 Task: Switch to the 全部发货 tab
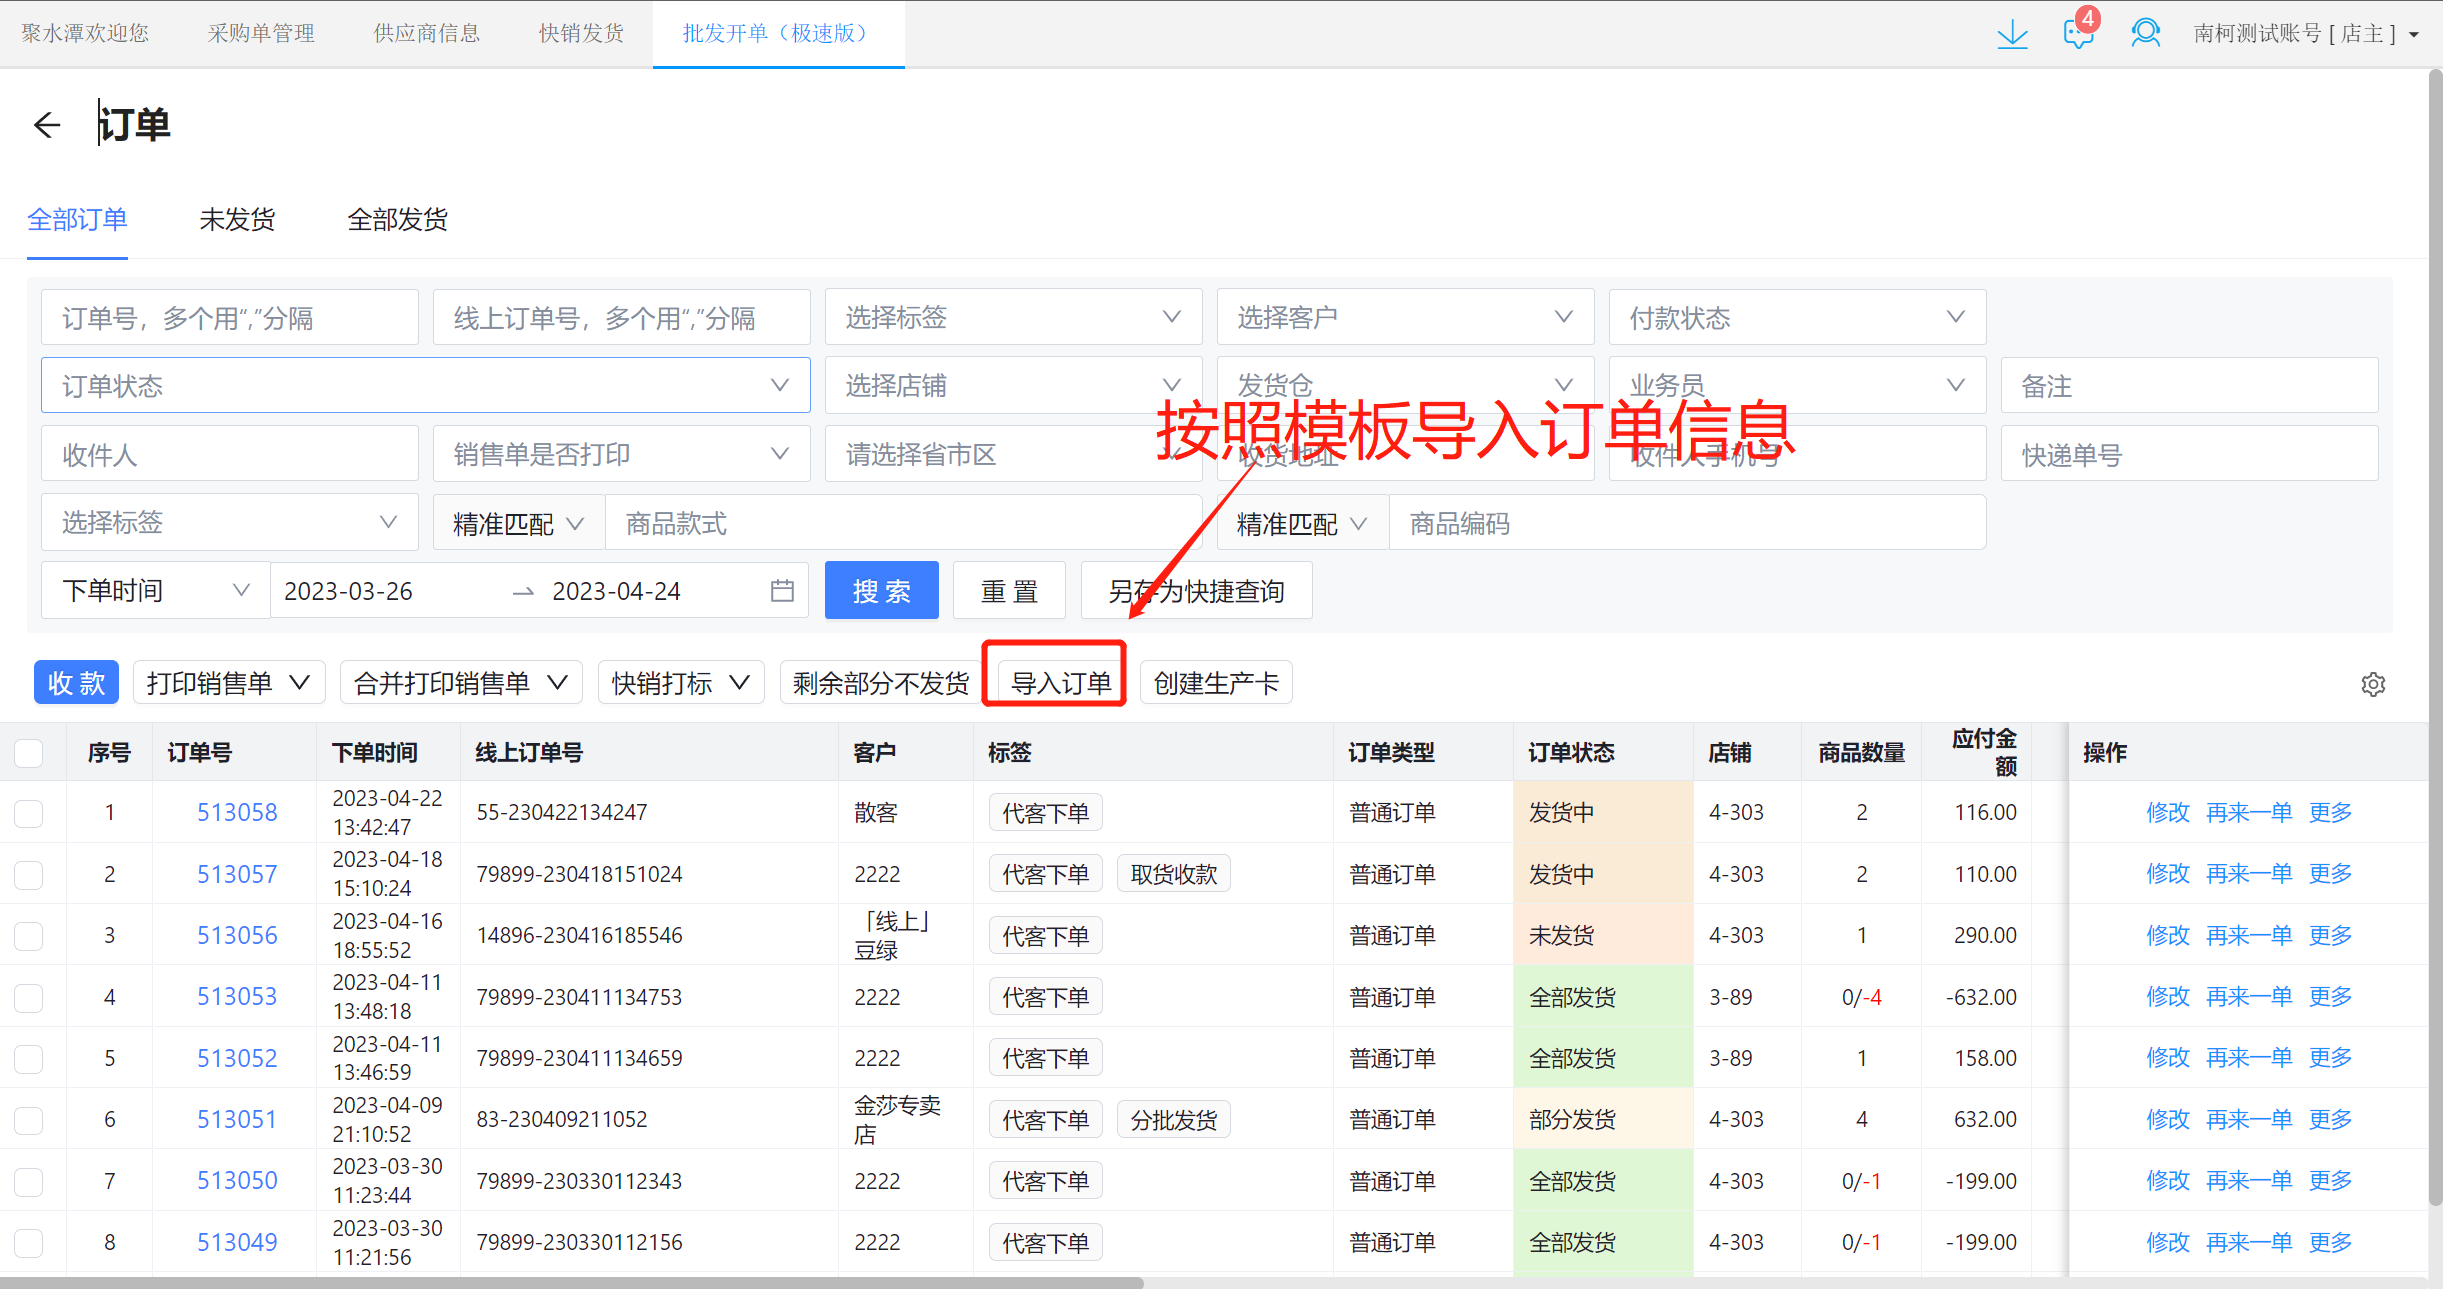point(397,220)
